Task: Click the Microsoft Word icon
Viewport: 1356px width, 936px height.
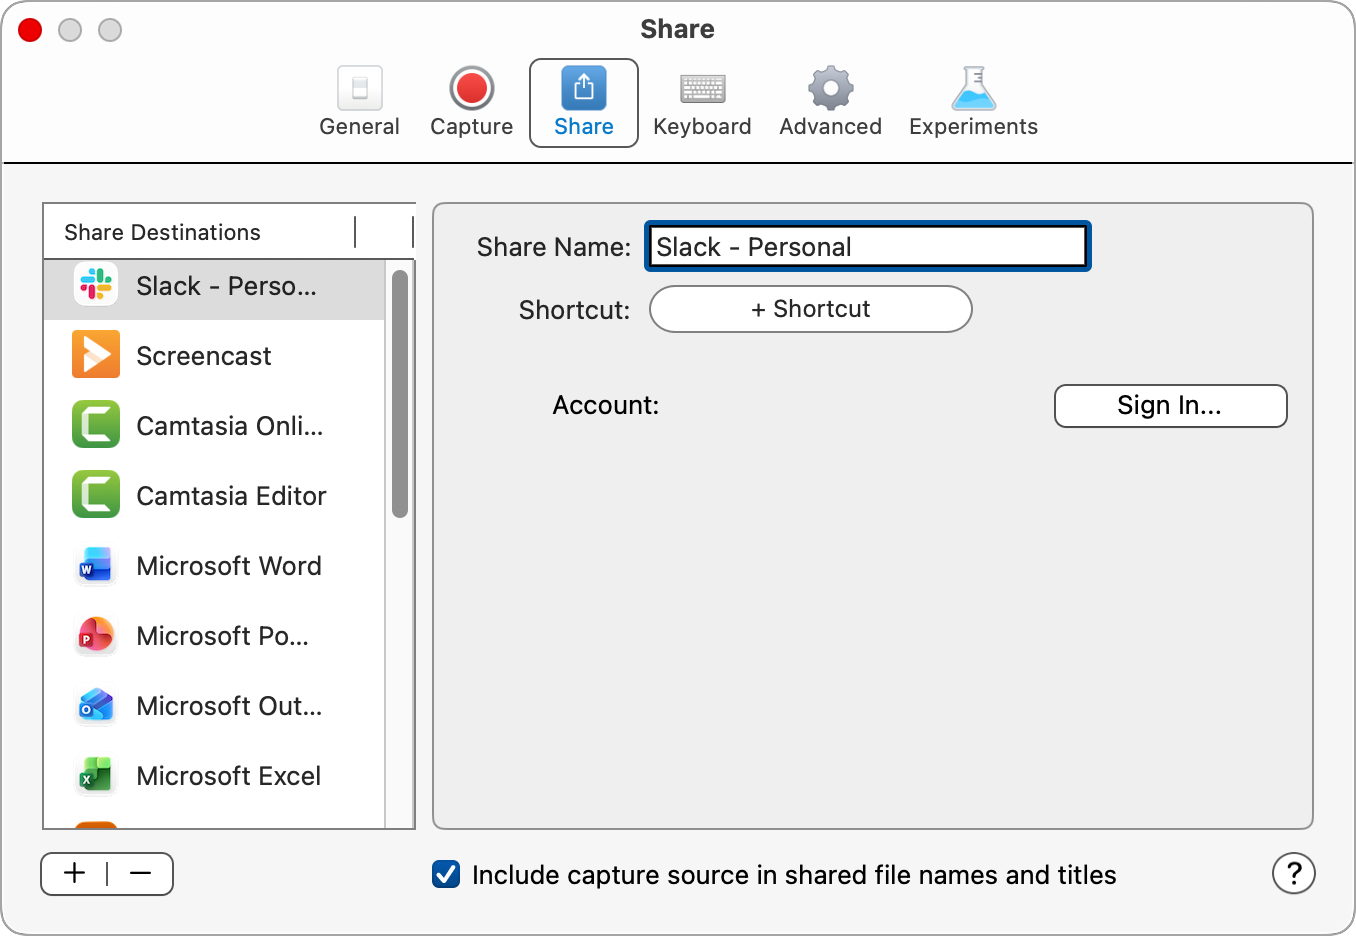Action: [x=96, y=565]
